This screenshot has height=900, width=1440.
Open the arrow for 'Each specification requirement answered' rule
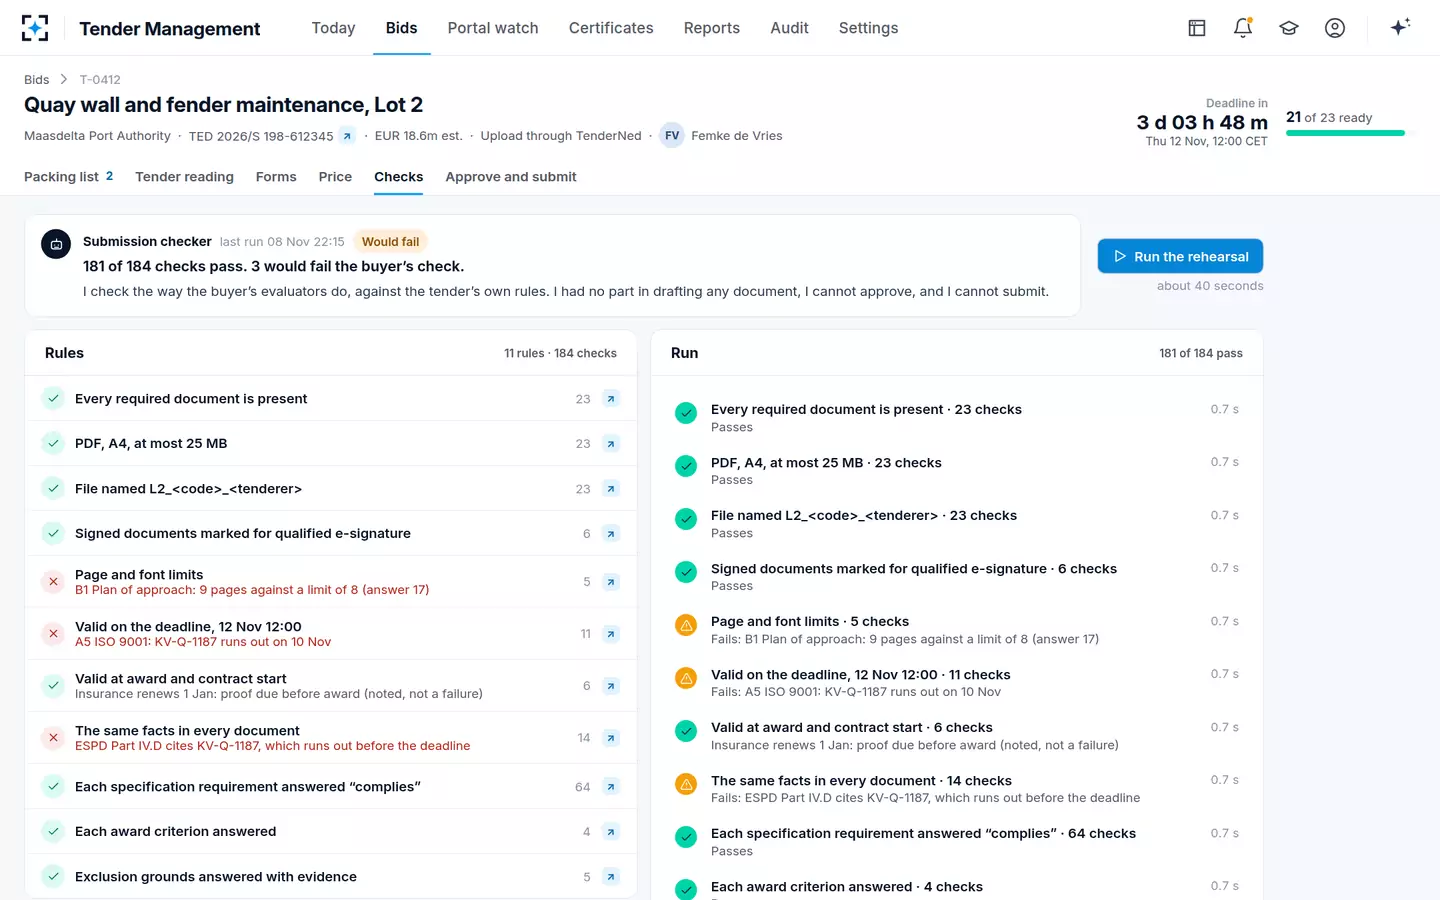[611, 787]
